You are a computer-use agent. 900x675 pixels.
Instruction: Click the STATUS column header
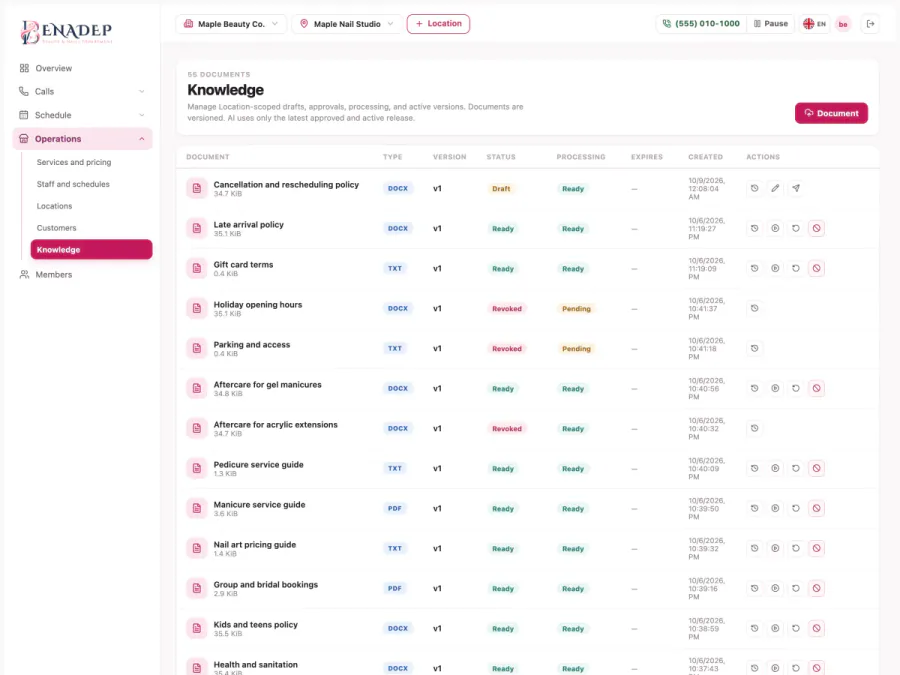[501, 157]
